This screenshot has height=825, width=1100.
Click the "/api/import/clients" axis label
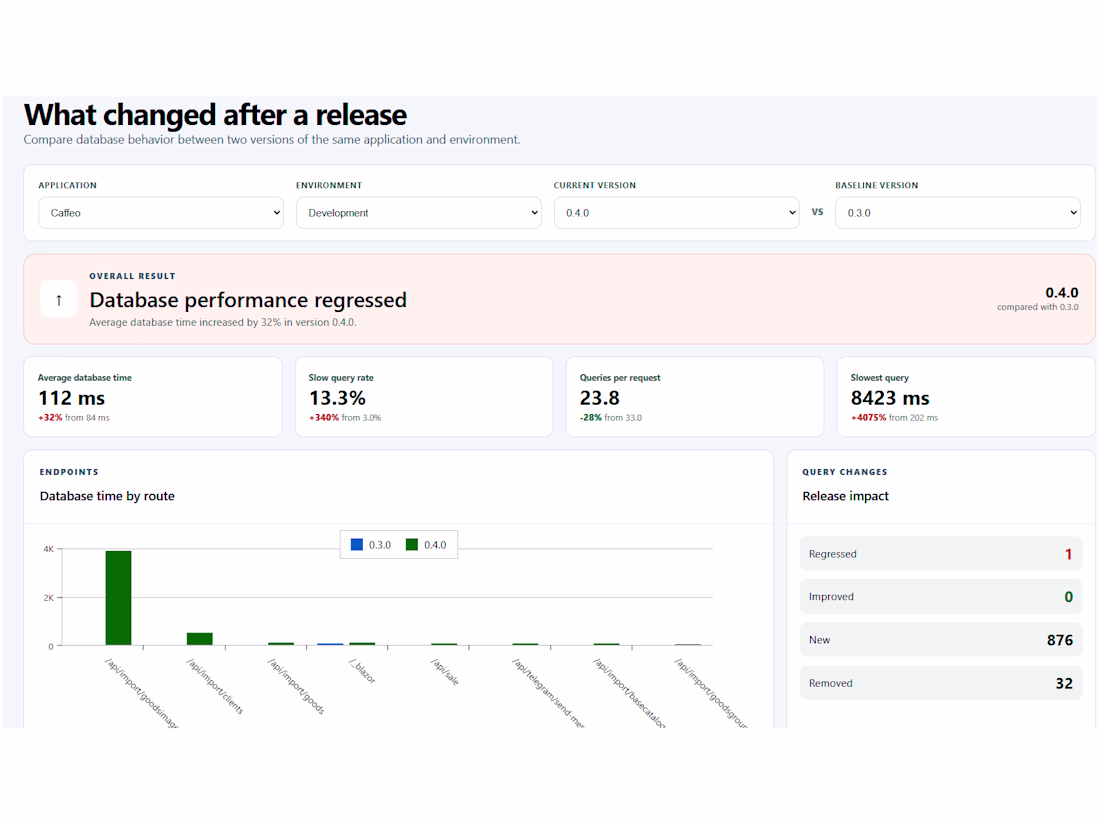click(x=215, y=687)
